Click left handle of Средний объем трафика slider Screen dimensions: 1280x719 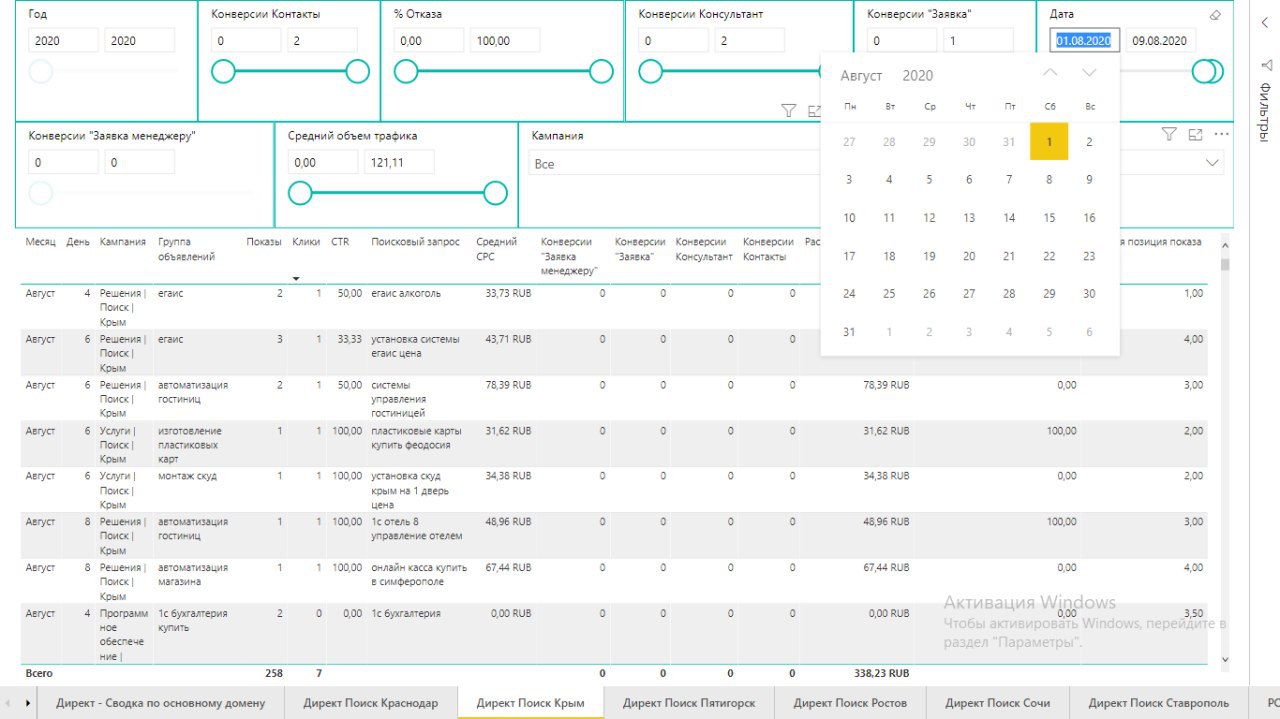click(x=300, y=193)
